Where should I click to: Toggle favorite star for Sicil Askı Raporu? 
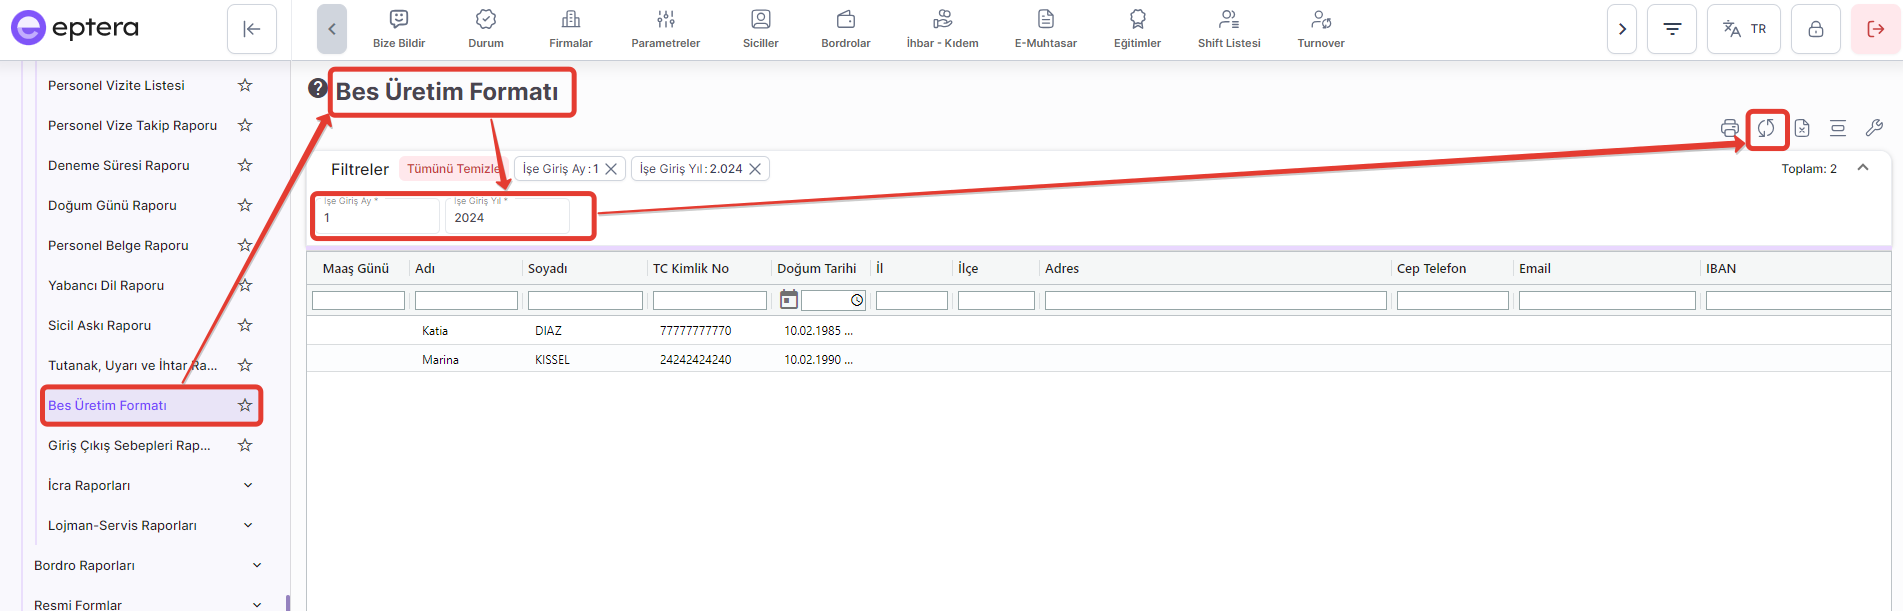245,325
